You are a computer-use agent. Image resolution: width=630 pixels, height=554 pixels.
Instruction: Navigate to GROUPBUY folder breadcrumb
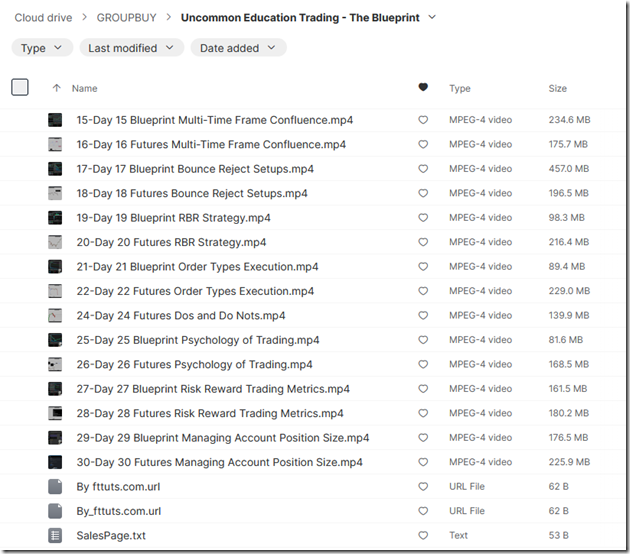pyautogui.click(x=127, y=18)
